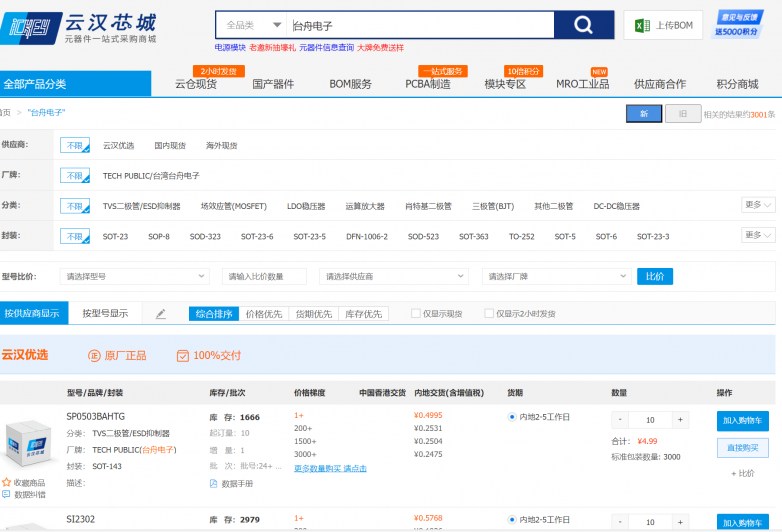This screenshot has width=782, height=532.
Task: Select 内地2-5工作日 radio for SI2302
Action: (512, 520)
